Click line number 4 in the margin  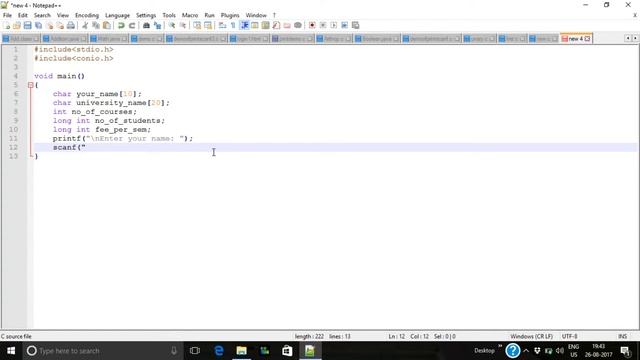[x=16, y=76]
